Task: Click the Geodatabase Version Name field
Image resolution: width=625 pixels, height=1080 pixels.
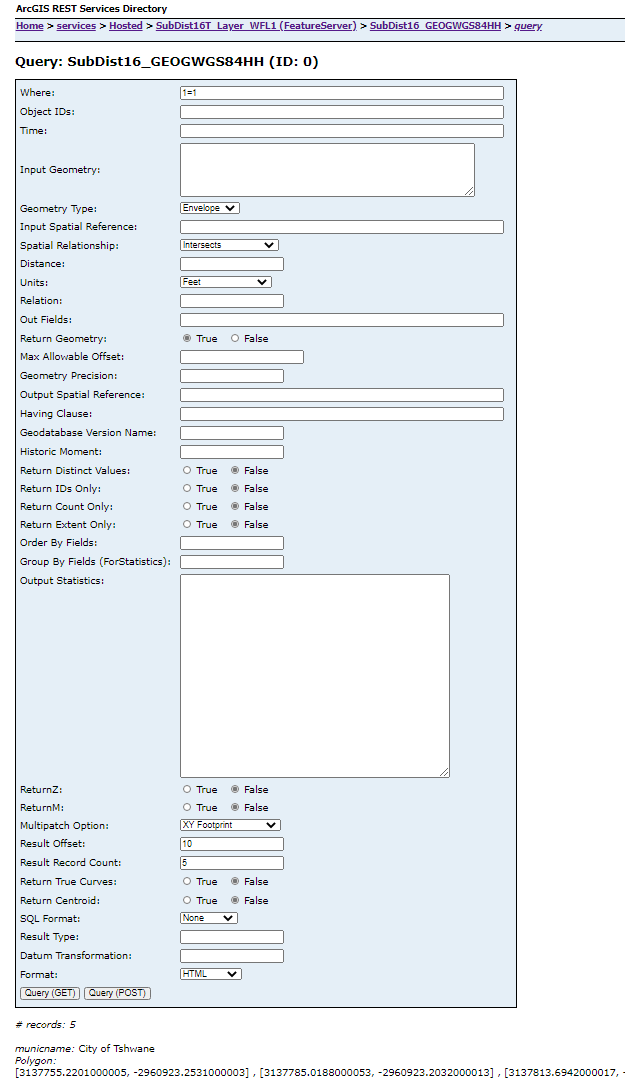Action: click(232, 433)
